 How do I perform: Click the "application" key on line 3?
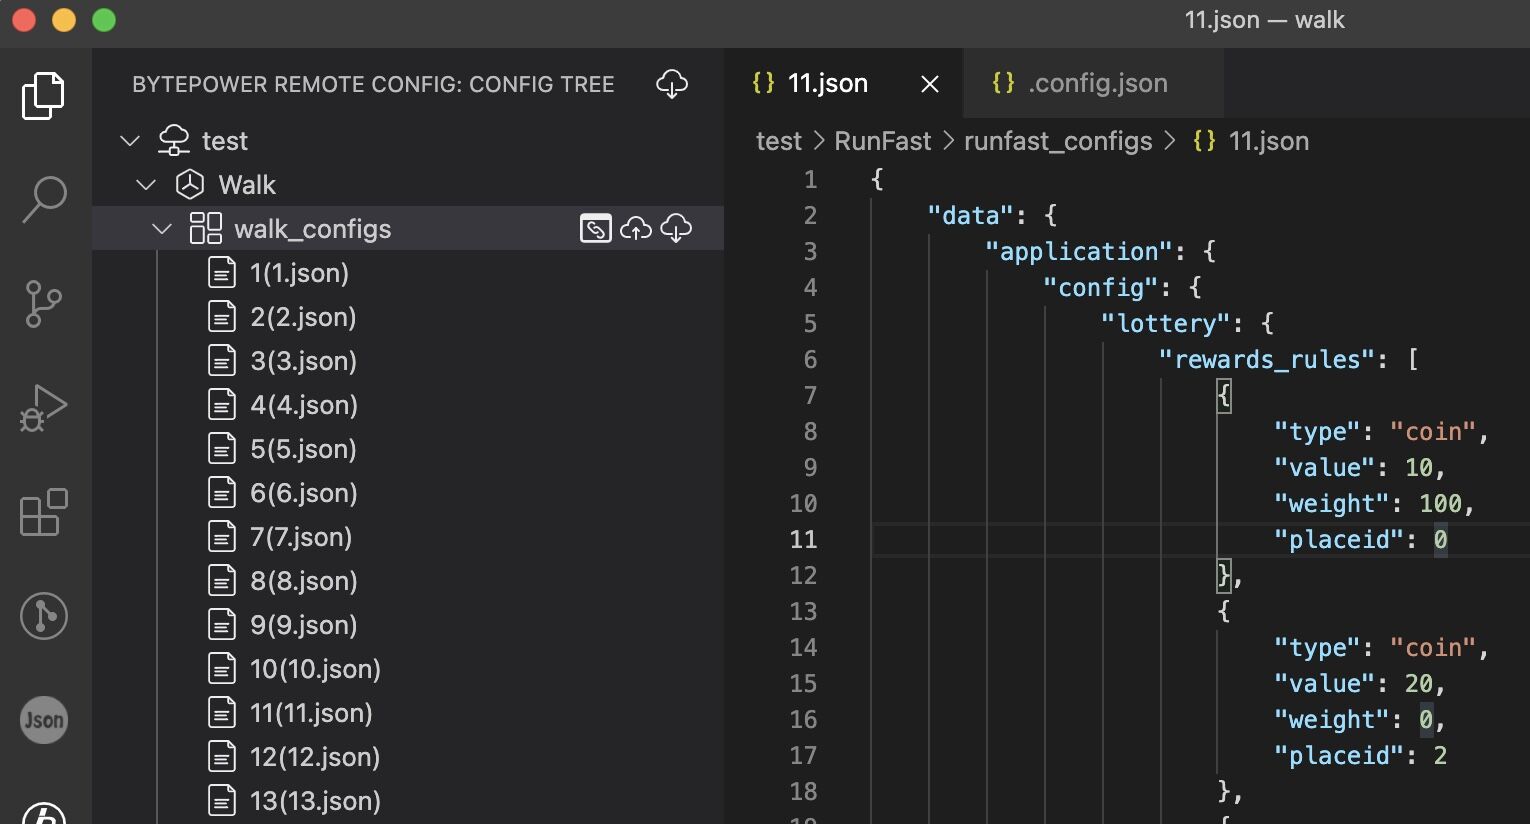pyautogui.click(x=1079, y=252)
